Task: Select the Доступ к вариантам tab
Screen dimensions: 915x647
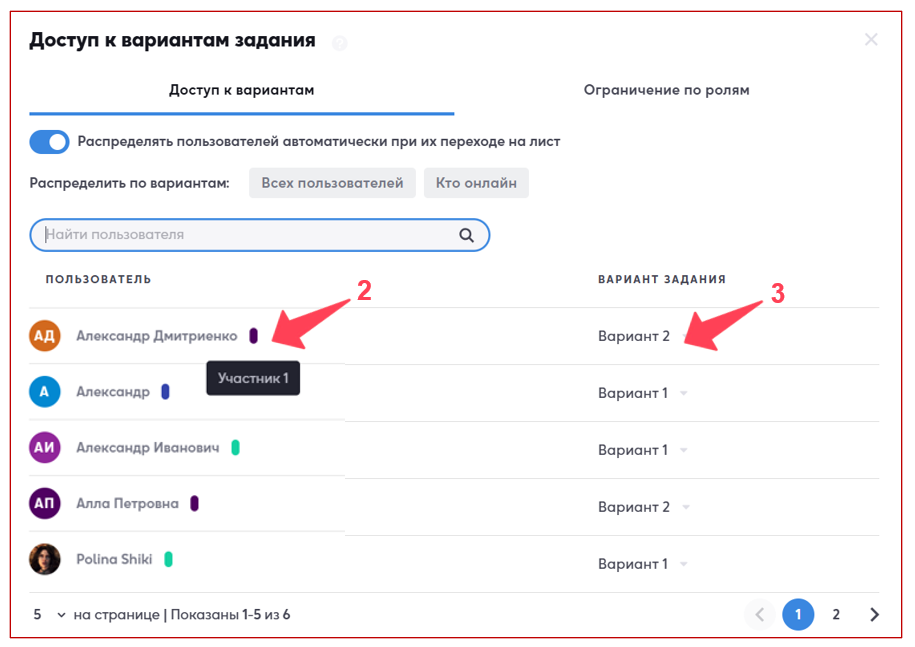Action: pos(241,91)
